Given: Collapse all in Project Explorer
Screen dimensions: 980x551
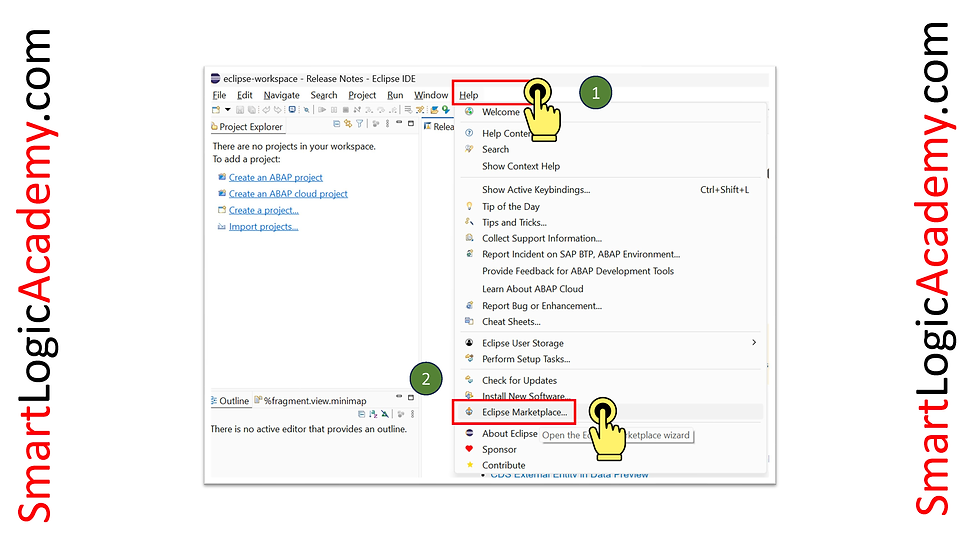Looking at the screenshot, I should [337, 124].
